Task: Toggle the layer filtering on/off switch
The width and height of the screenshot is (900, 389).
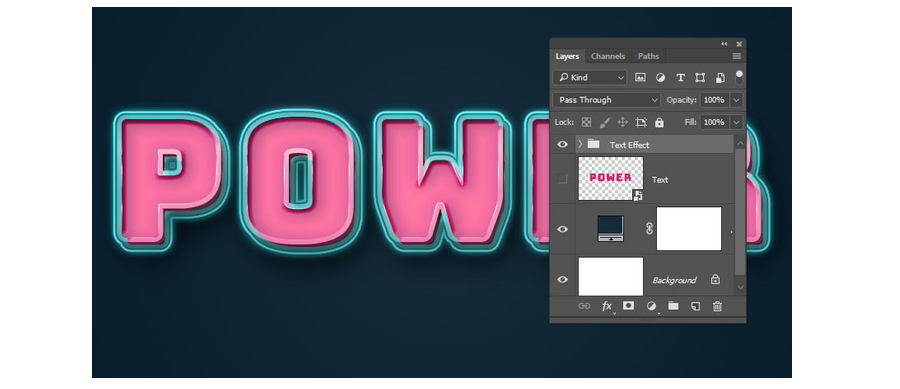Action: coord(739,77)
